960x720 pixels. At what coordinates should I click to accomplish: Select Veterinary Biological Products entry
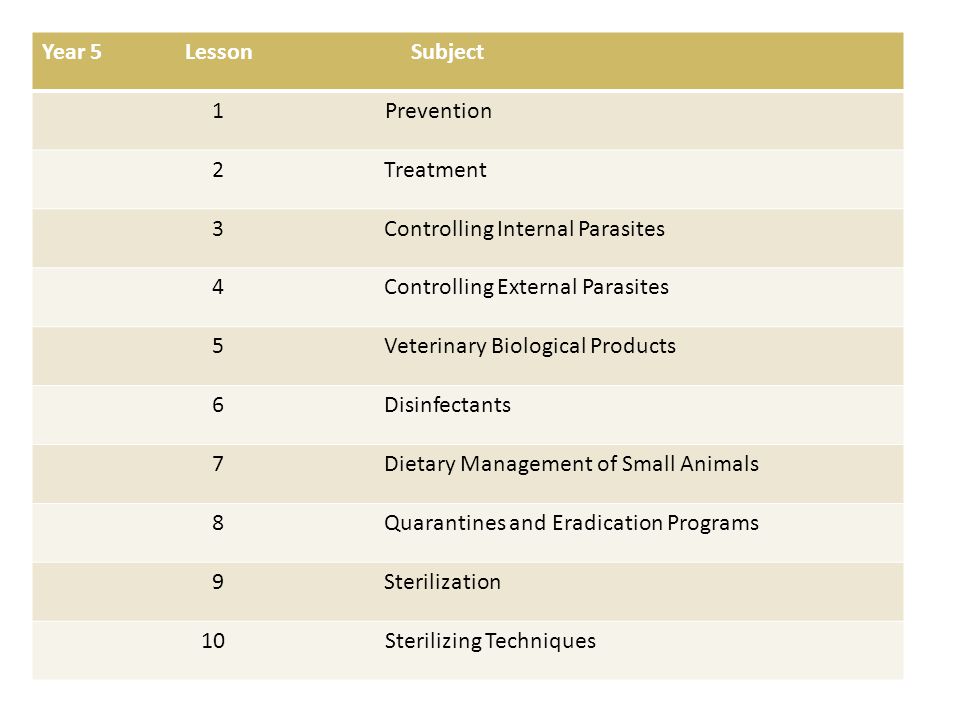(x=530, y=346)
